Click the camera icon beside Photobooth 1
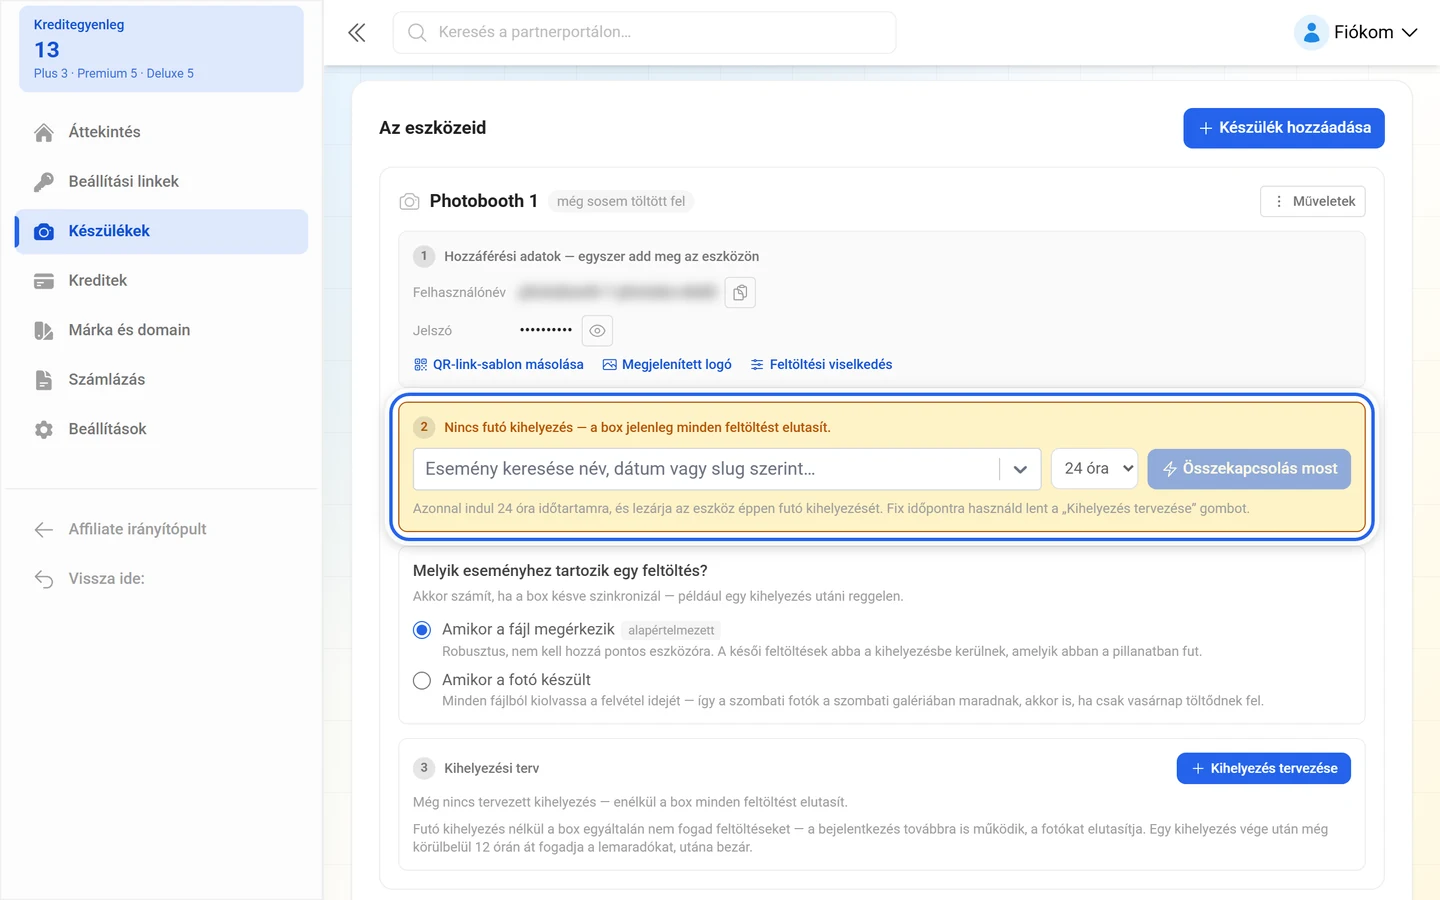Screen dimensions: 1440x900 409,202
